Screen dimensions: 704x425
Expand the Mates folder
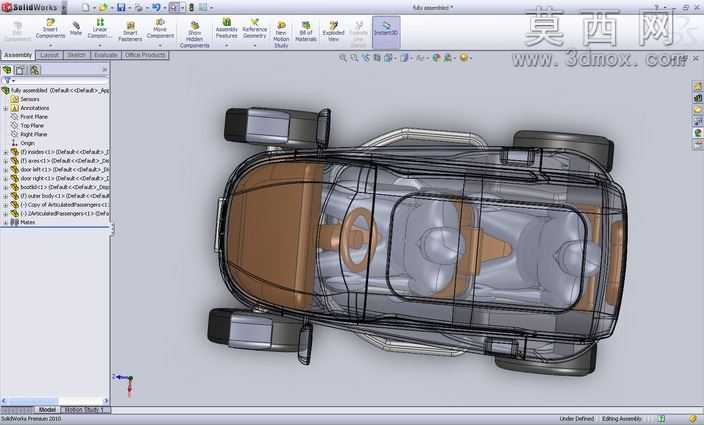[x=6, y=222]
